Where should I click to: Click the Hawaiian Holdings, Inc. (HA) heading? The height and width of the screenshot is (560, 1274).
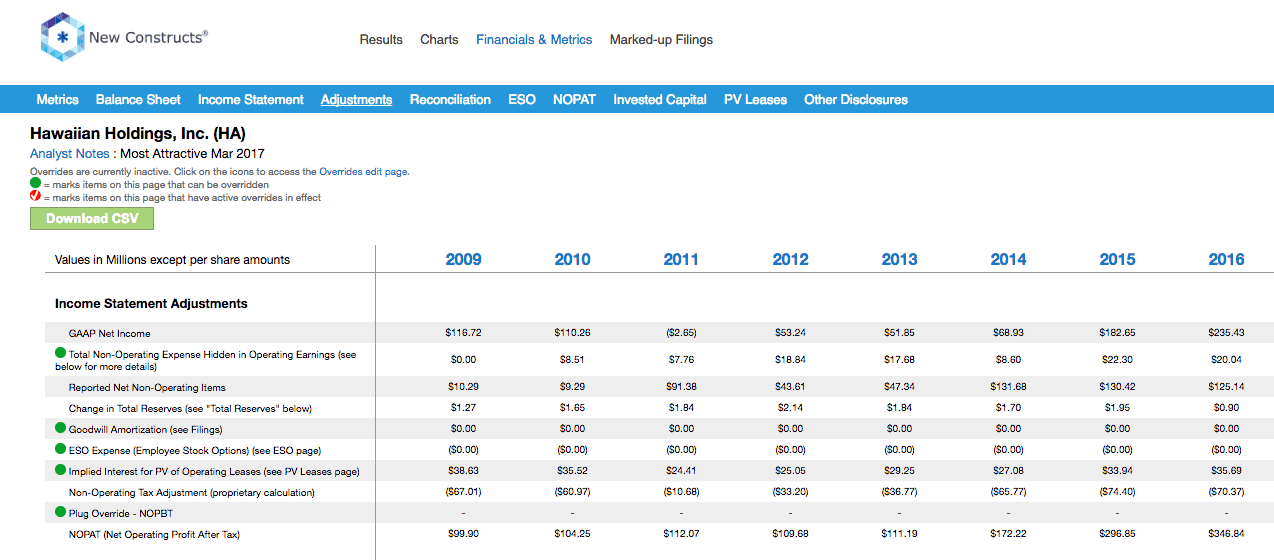tap(138, 133)
